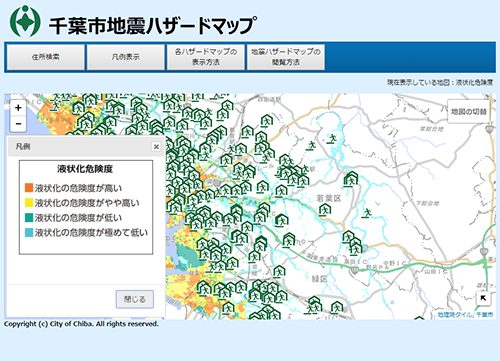Click the light blue 極めて低い legend swatch

pos(29,233)
